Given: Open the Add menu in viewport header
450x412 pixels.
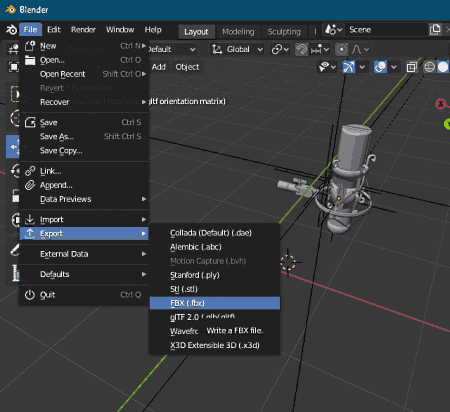Looking at the screenshot, I should coord(159,67).
